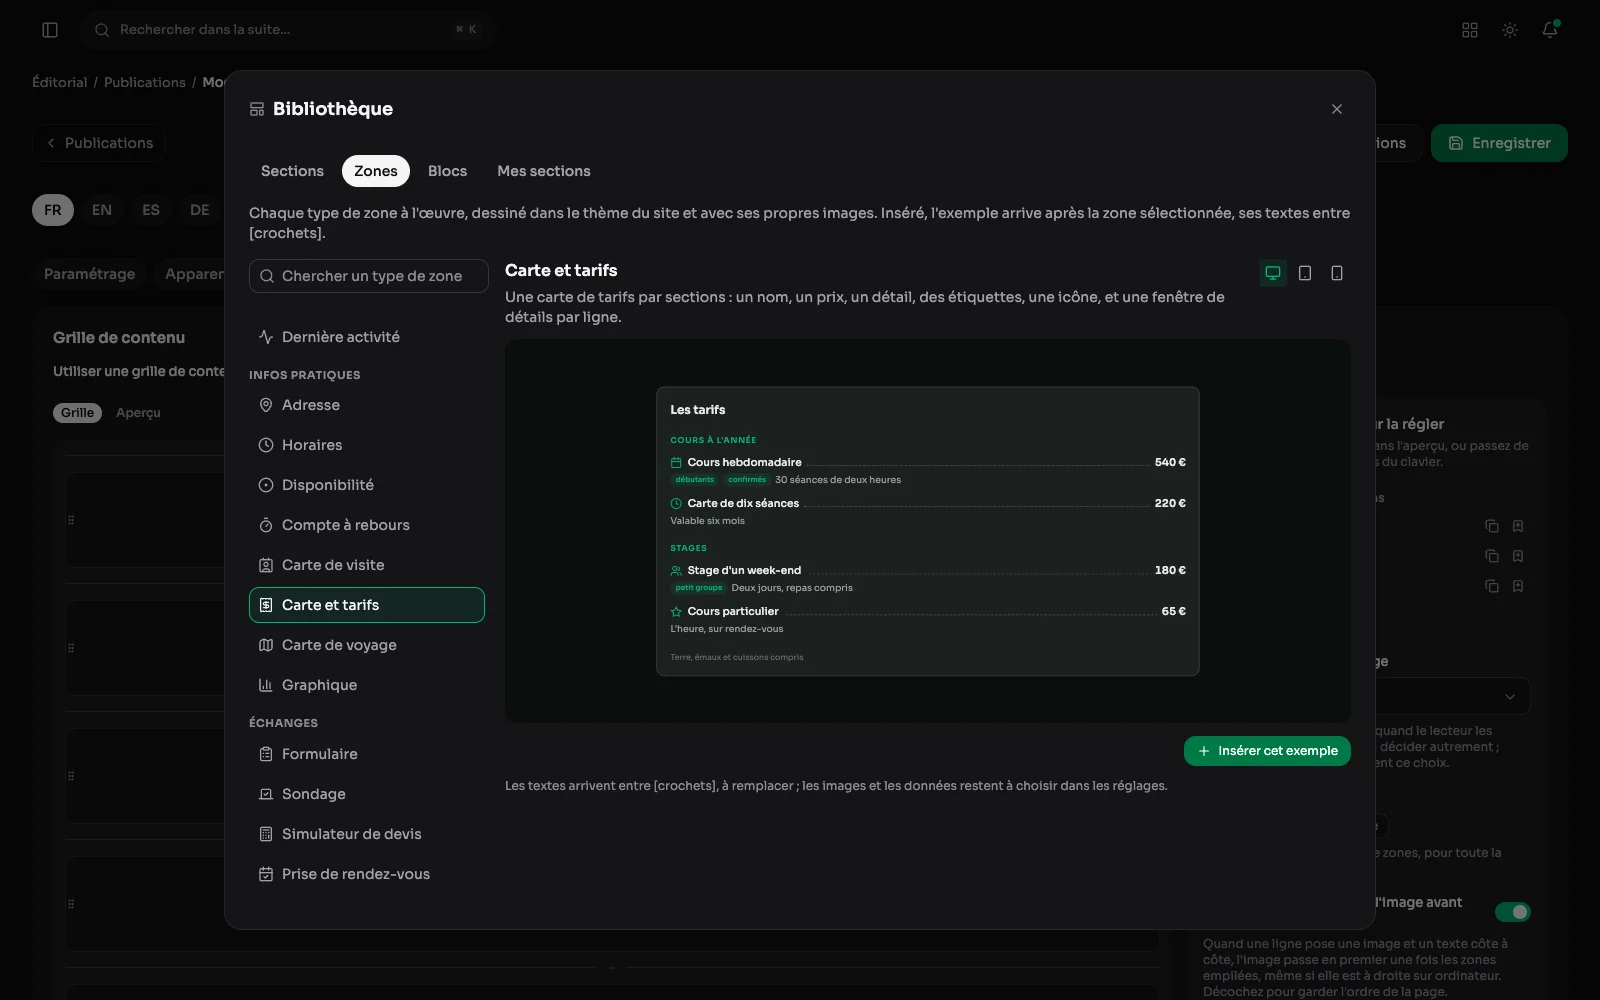The width and height of the screenshot is (1600, 1000).
Task: Select the Disponibilité zone type
Action: (367, 485)
